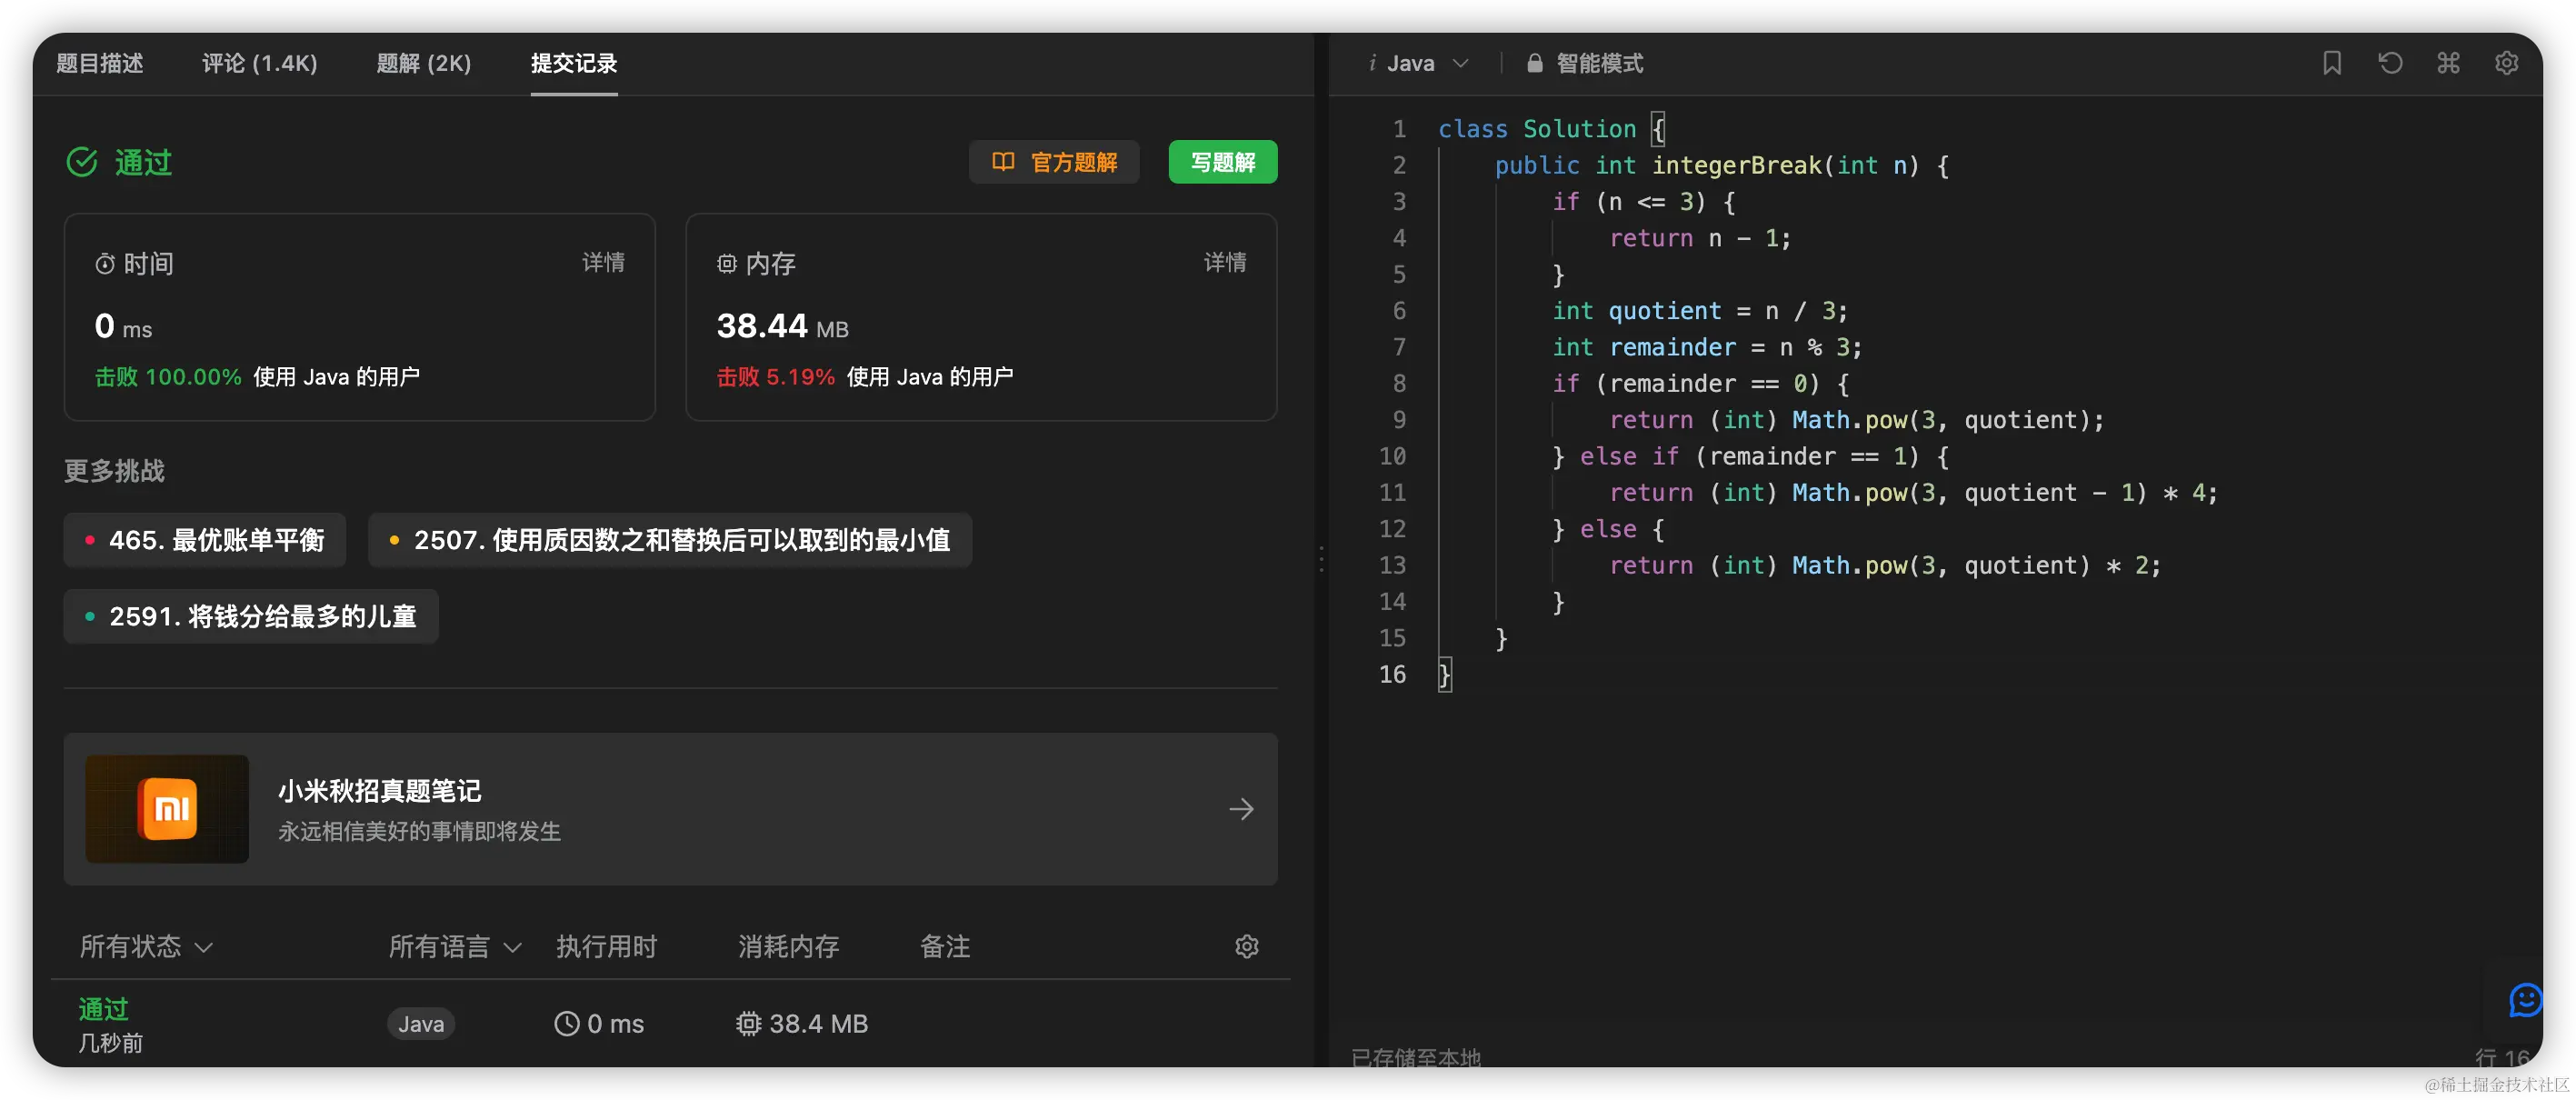Click the 击败 5.19% memory stat
The width and height of the screenshot is (2576, 1100).
(775, 377)
